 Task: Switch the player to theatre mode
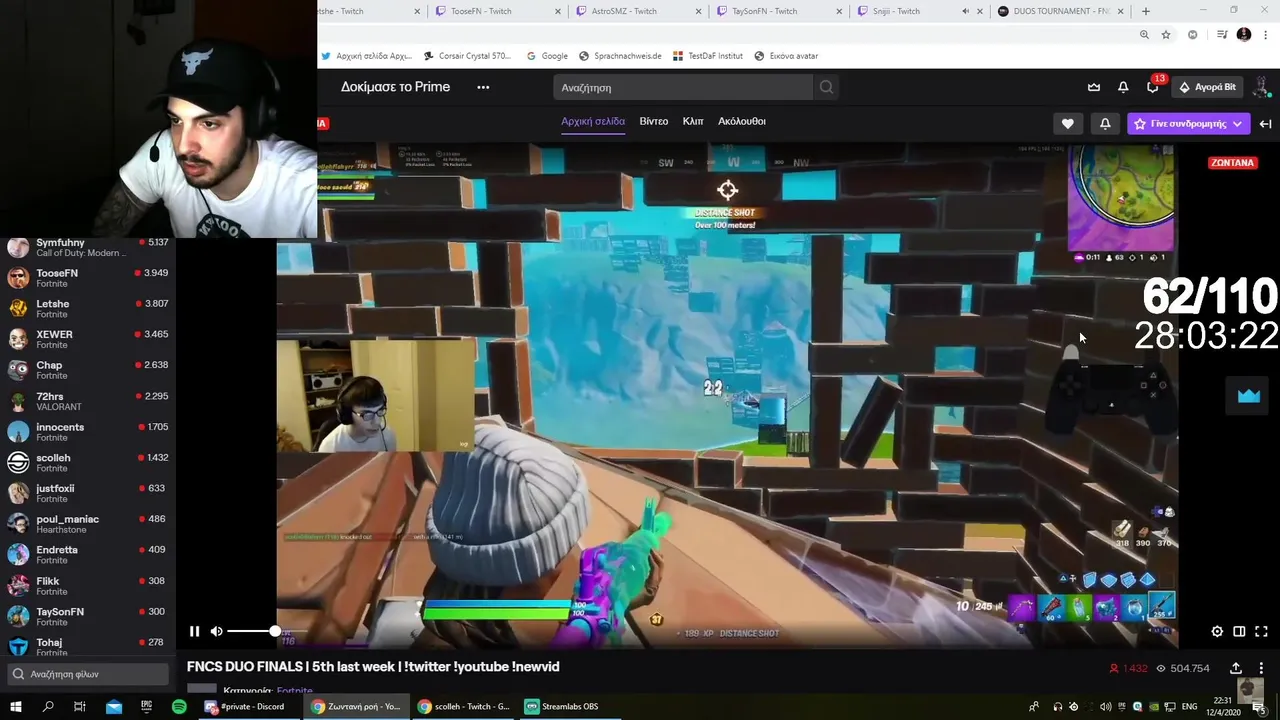[x=1239, y=631]
